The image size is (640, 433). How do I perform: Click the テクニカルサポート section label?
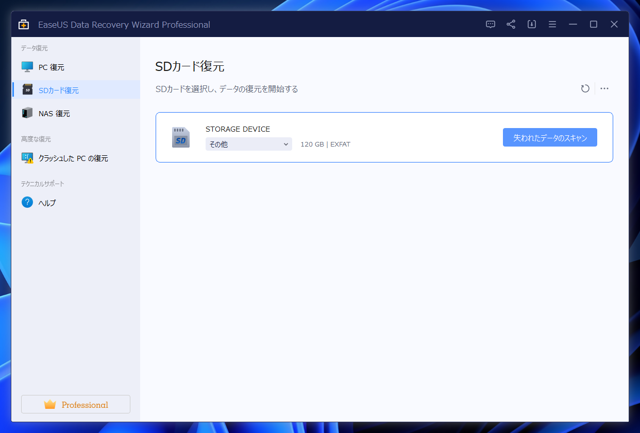(x=42, y=184)
